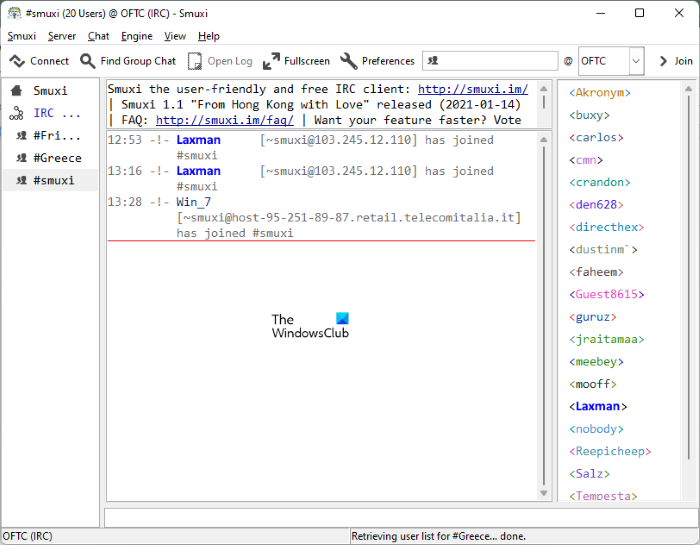The width and height of the screenshot is (700, 545).
Task: Select user nobody in user list
Action: point(596,429)
